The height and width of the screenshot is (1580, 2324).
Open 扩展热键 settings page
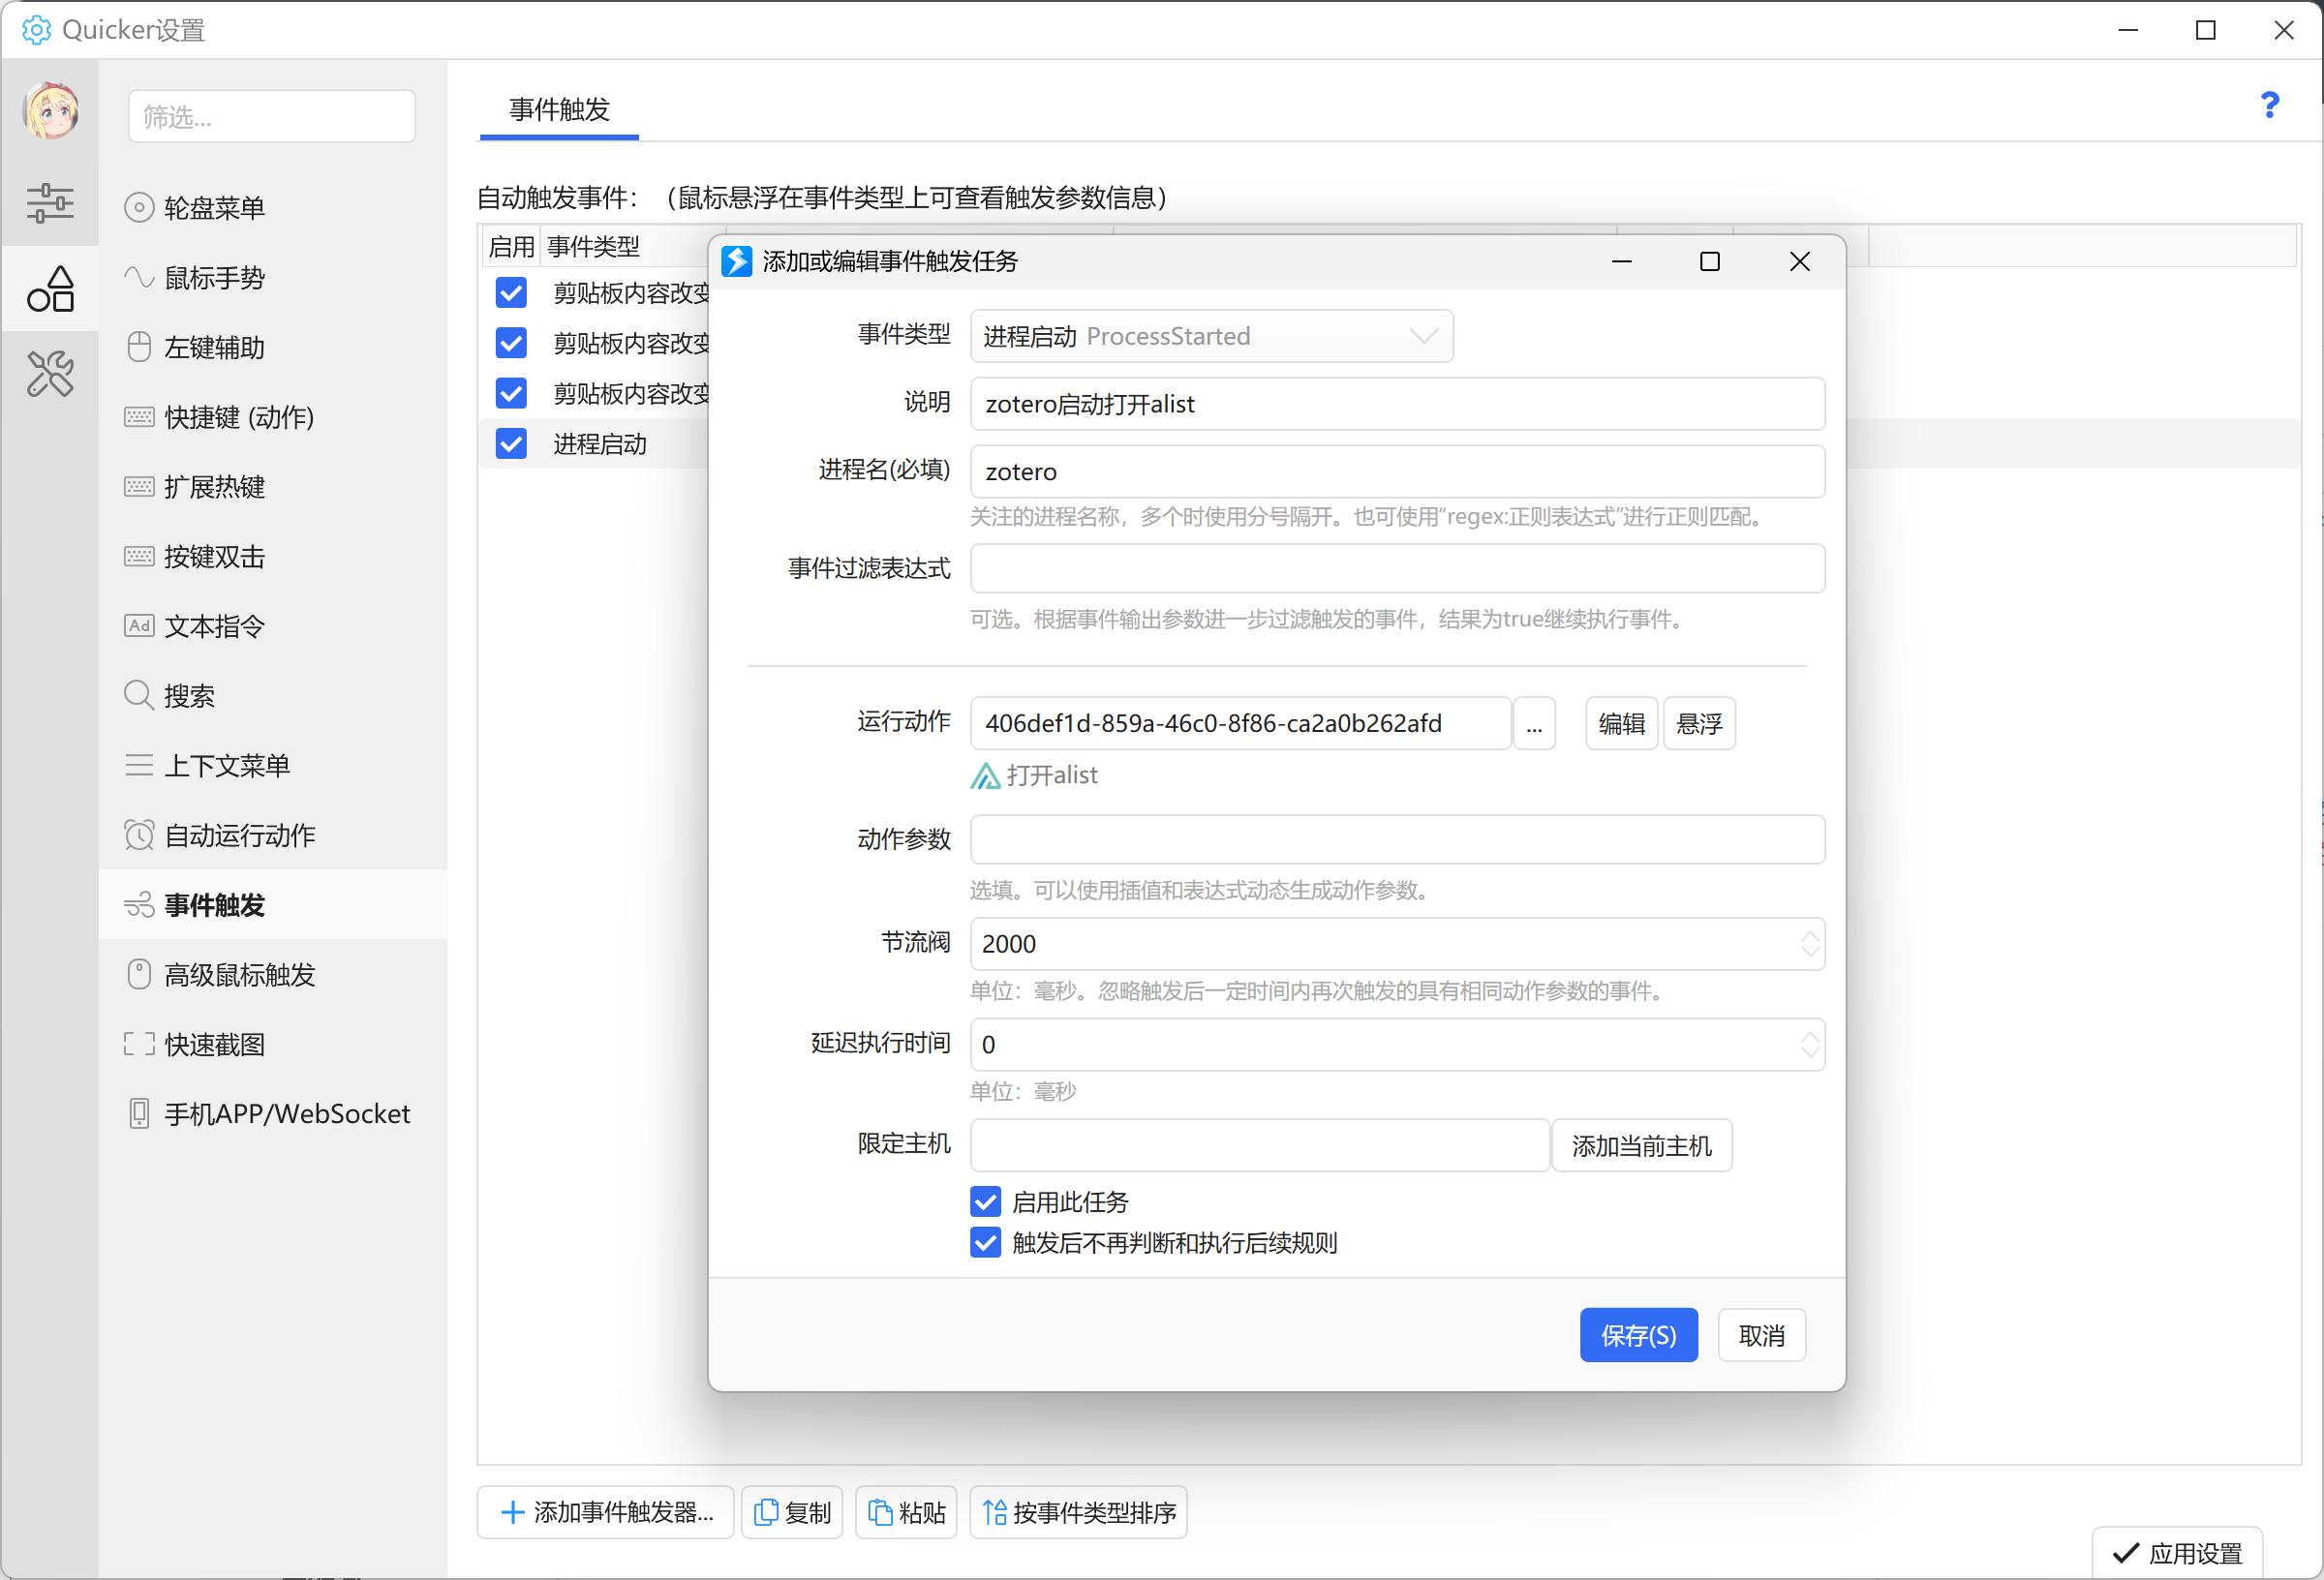[272, 487]
